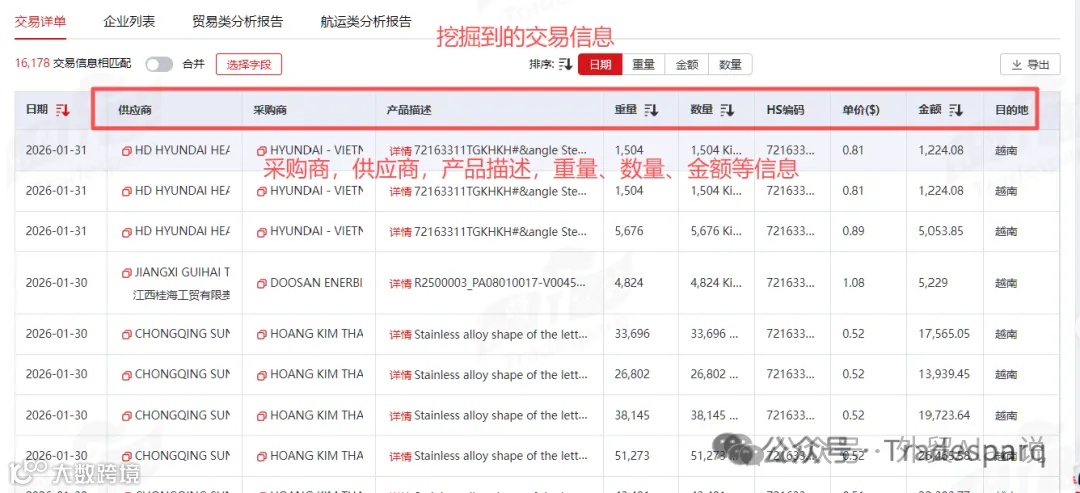This screenshot has height=493, width=1080.
Task: Open 详情 link in the 38,145 weight row
Action: click(x=400, y=416)
